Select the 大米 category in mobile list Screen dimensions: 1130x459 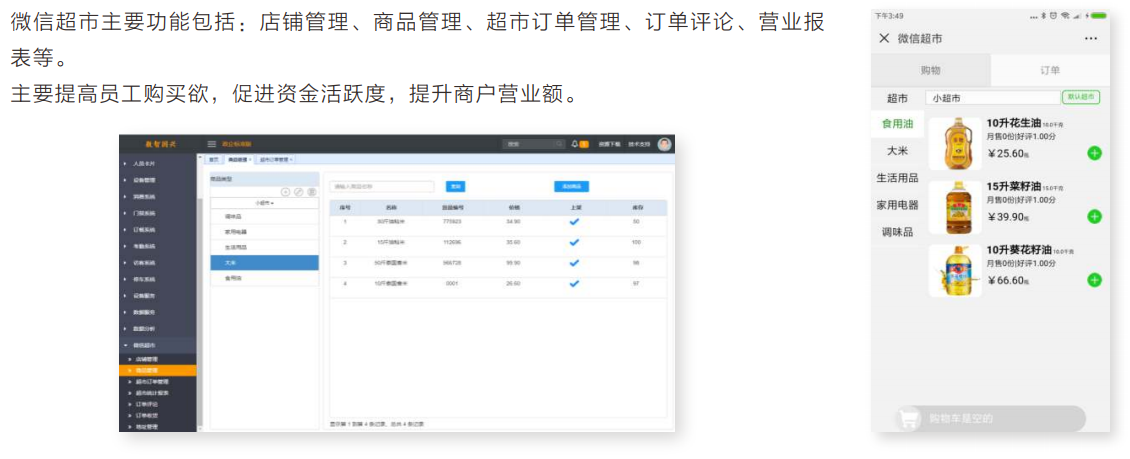point(897,151)
